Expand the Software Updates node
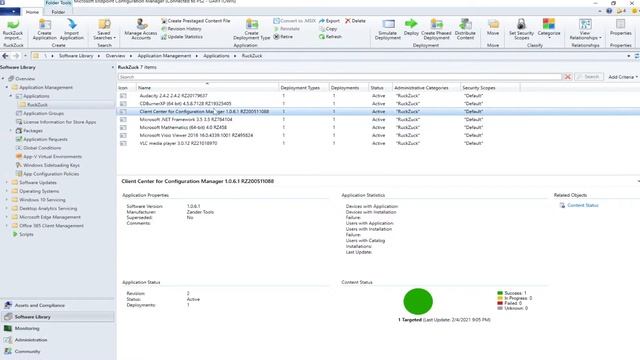This screenshot has width=640, height=360. (7, 182)
